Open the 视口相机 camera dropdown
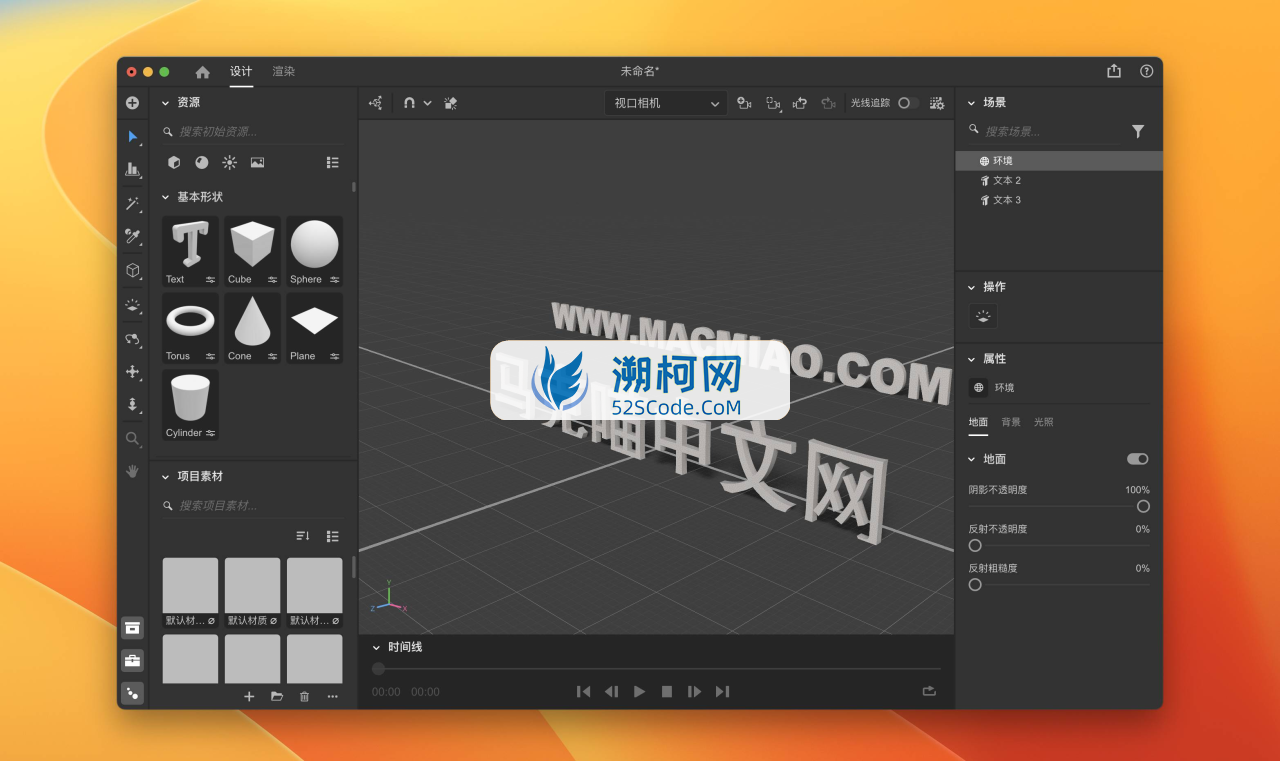This screenshot has height=761, width=1280. point(666,103)
